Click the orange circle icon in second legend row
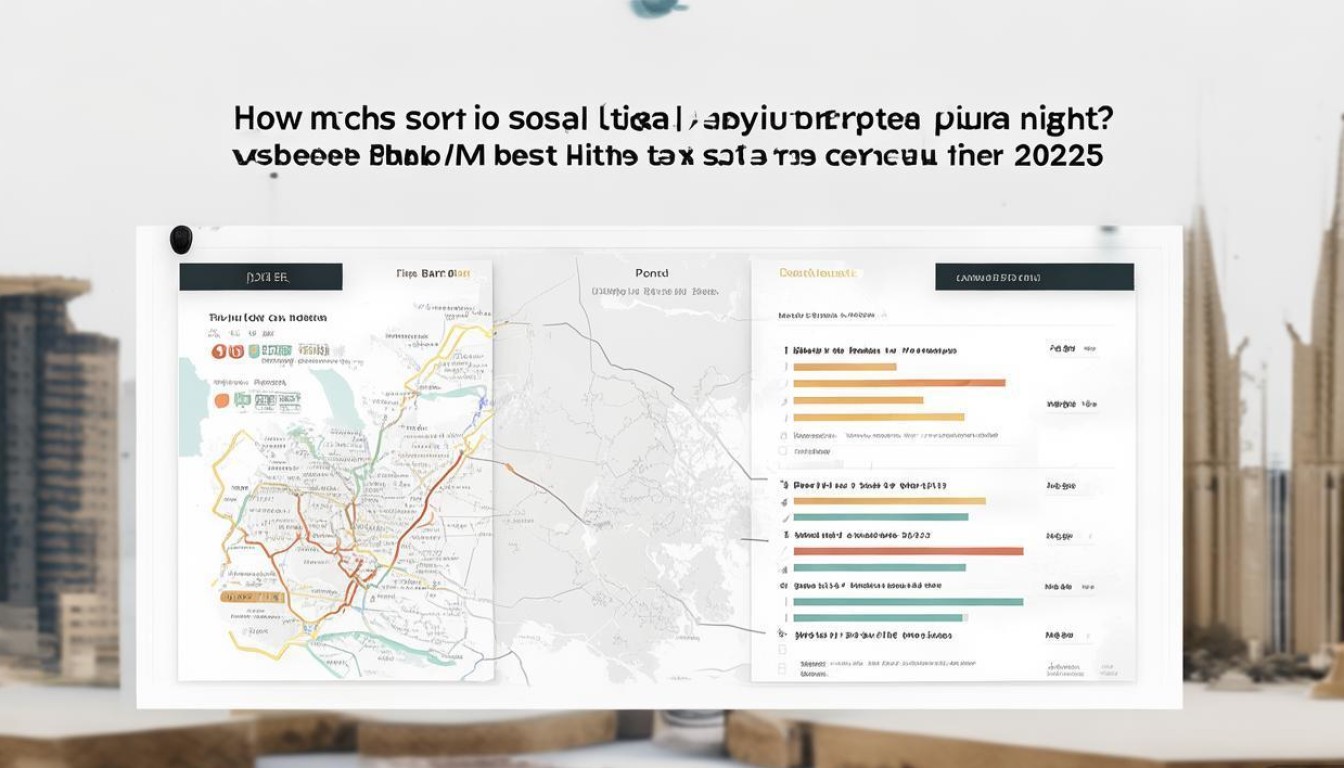 (222, 400)
